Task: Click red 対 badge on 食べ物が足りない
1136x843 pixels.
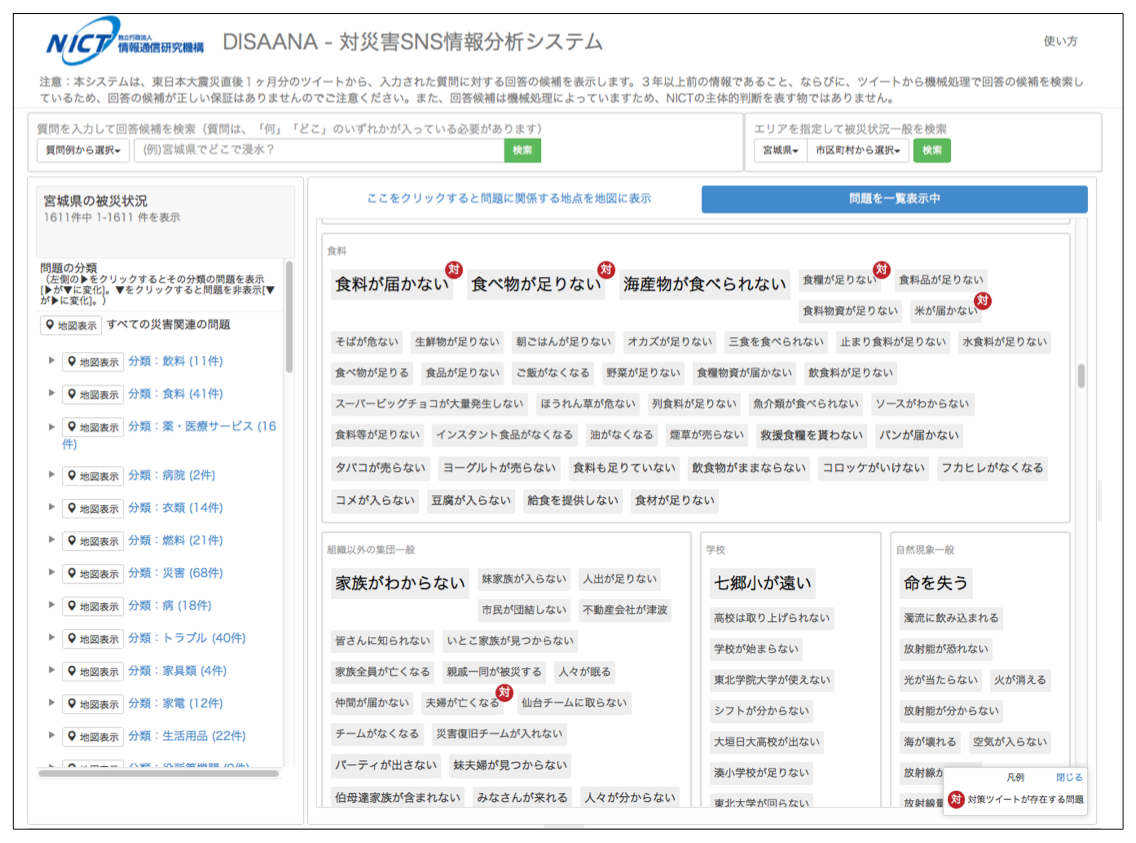Action: pyautogui.click(x=606, y=269)
